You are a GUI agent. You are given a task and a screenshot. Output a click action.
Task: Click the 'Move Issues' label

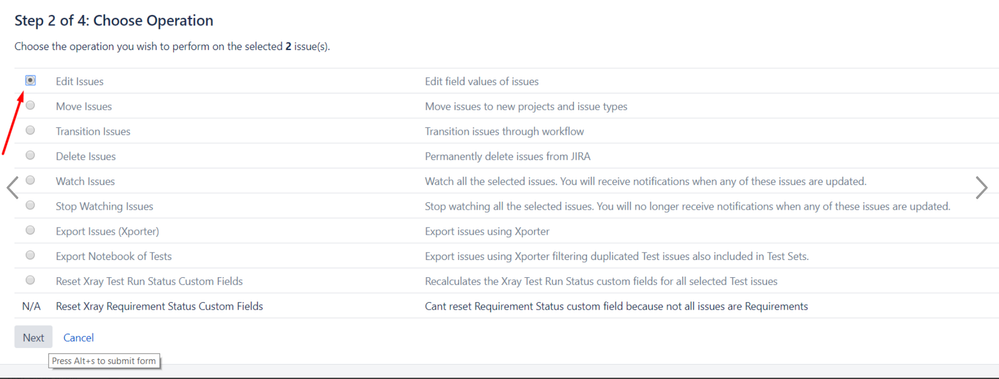point(83,106)
